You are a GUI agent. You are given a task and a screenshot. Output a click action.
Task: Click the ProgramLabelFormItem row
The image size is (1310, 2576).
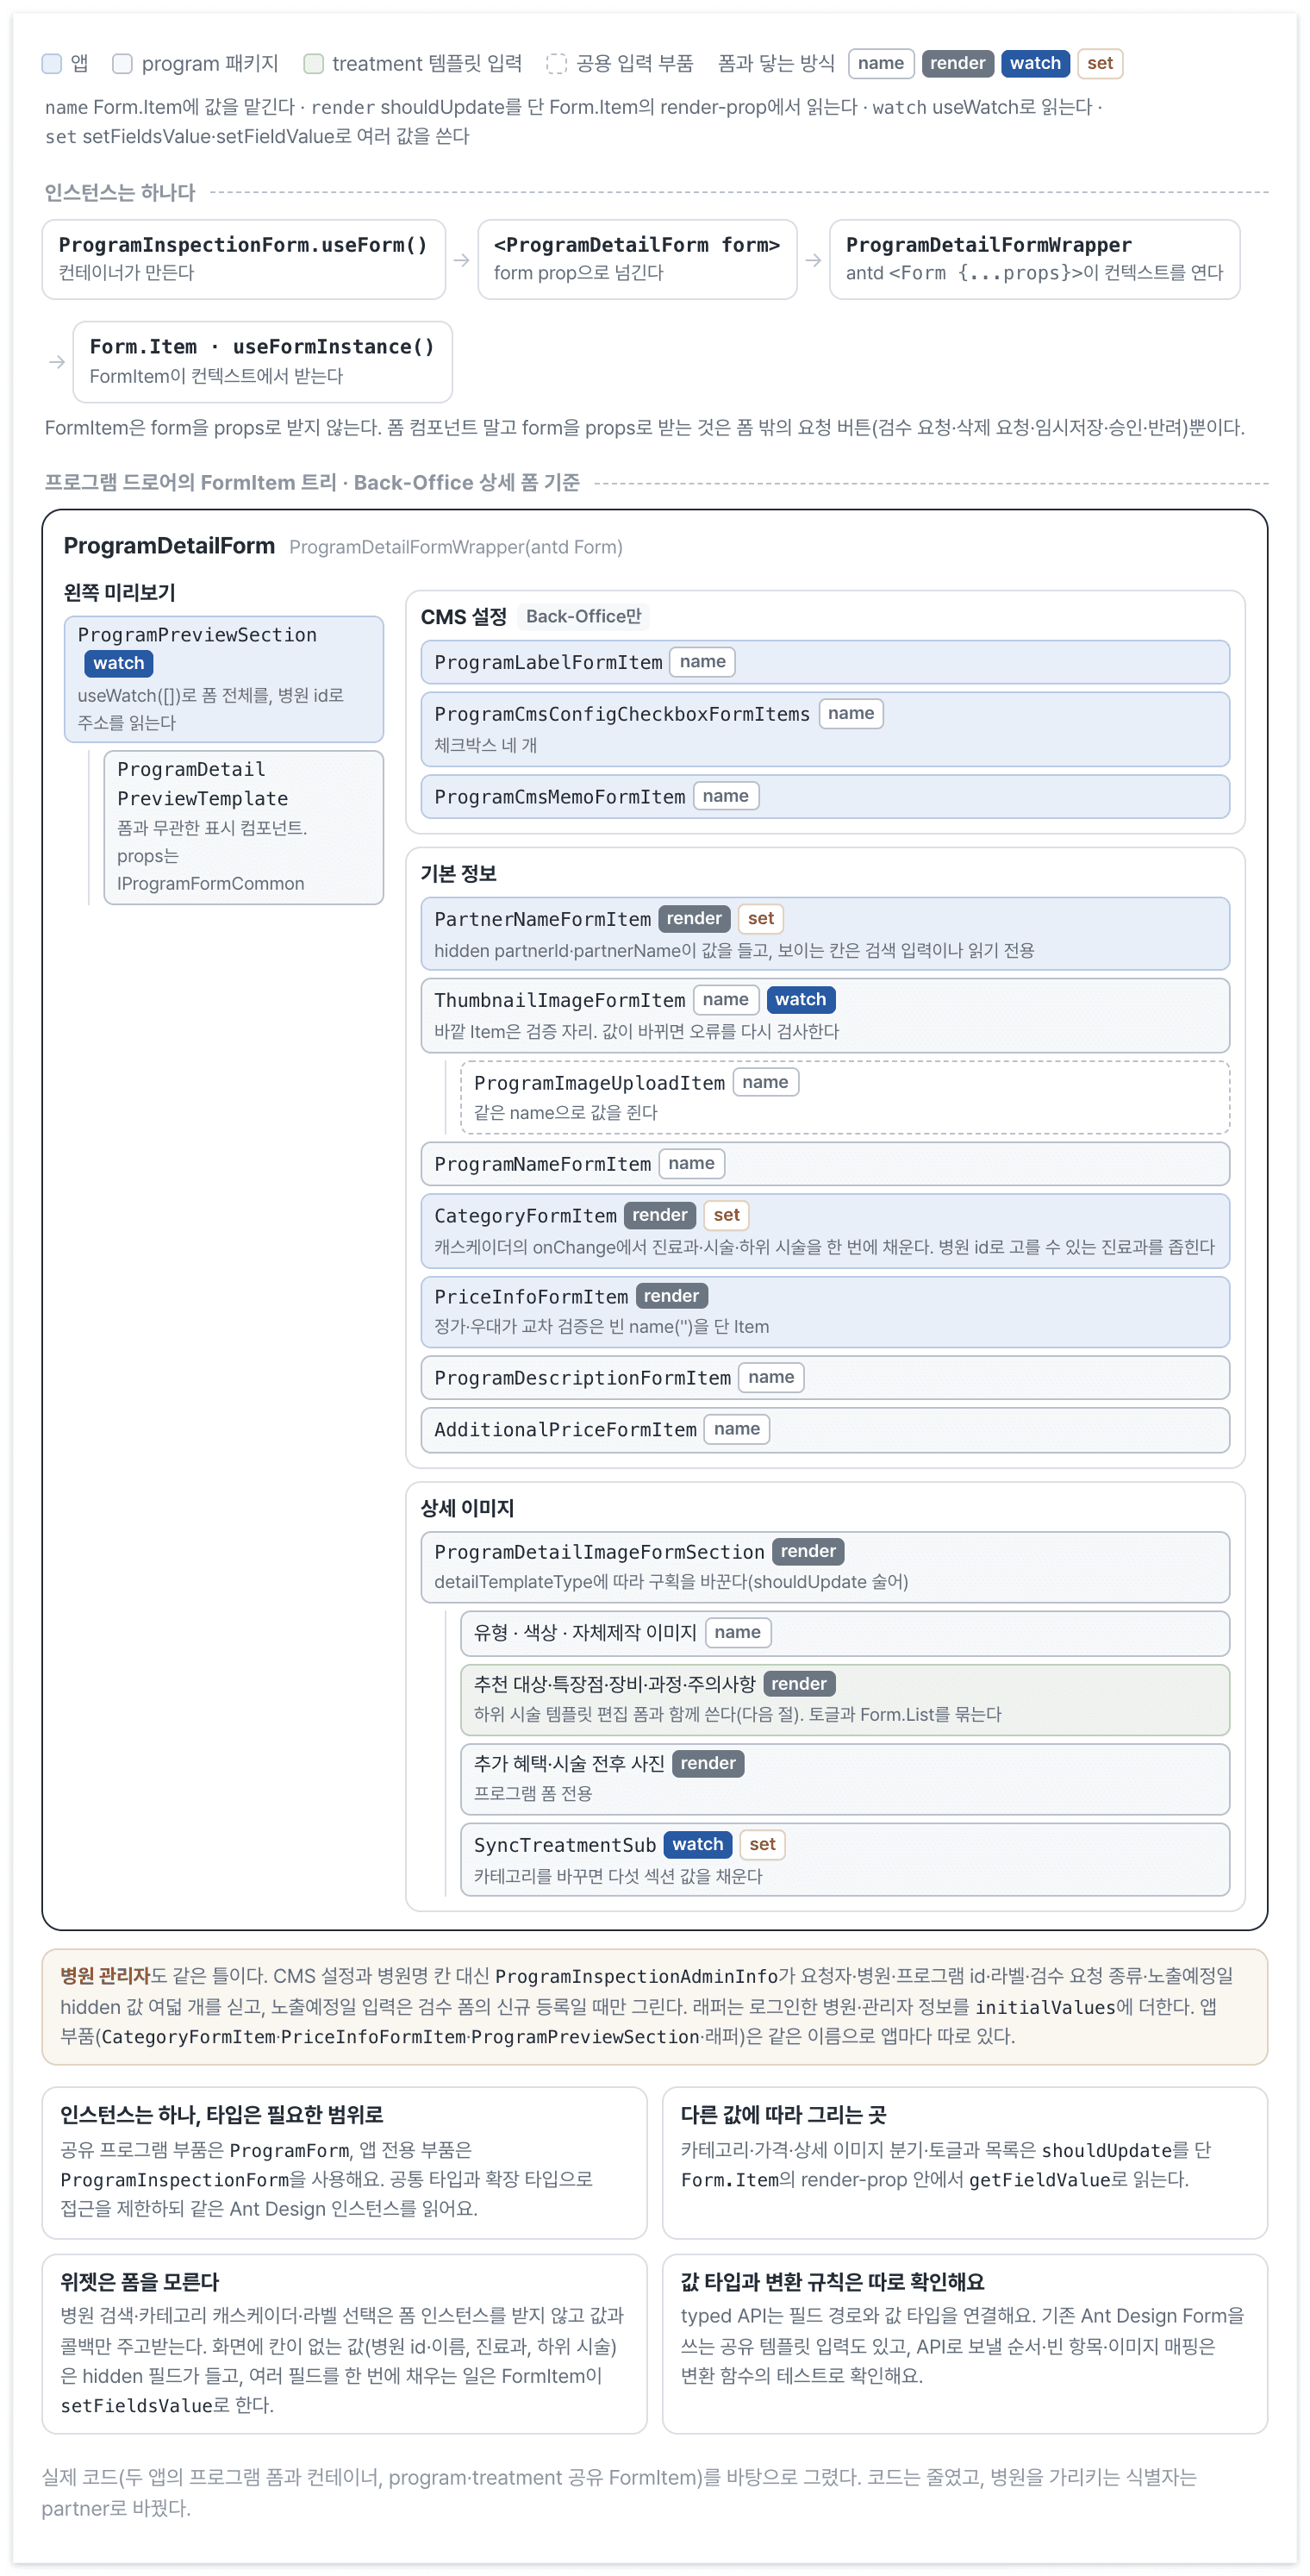(x=825, y=662)
